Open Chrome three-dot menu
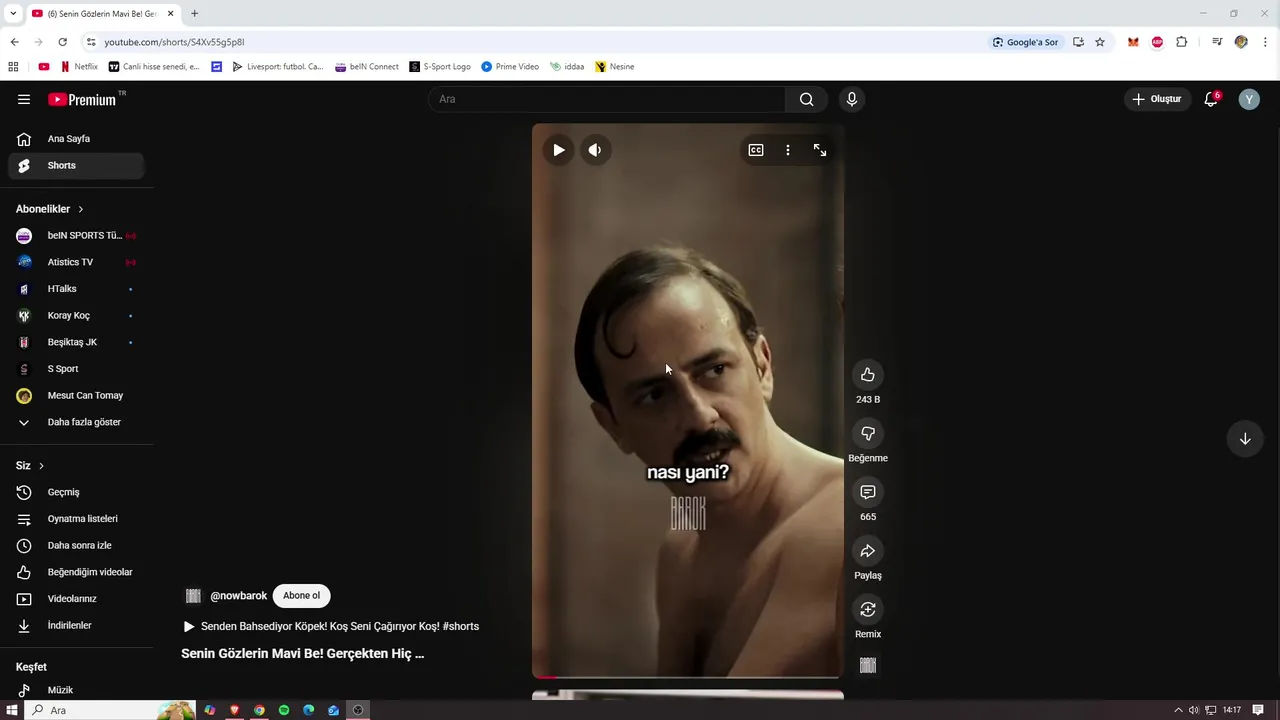1280x720 pixels. pyautogui.click(x=1266, y=42)
